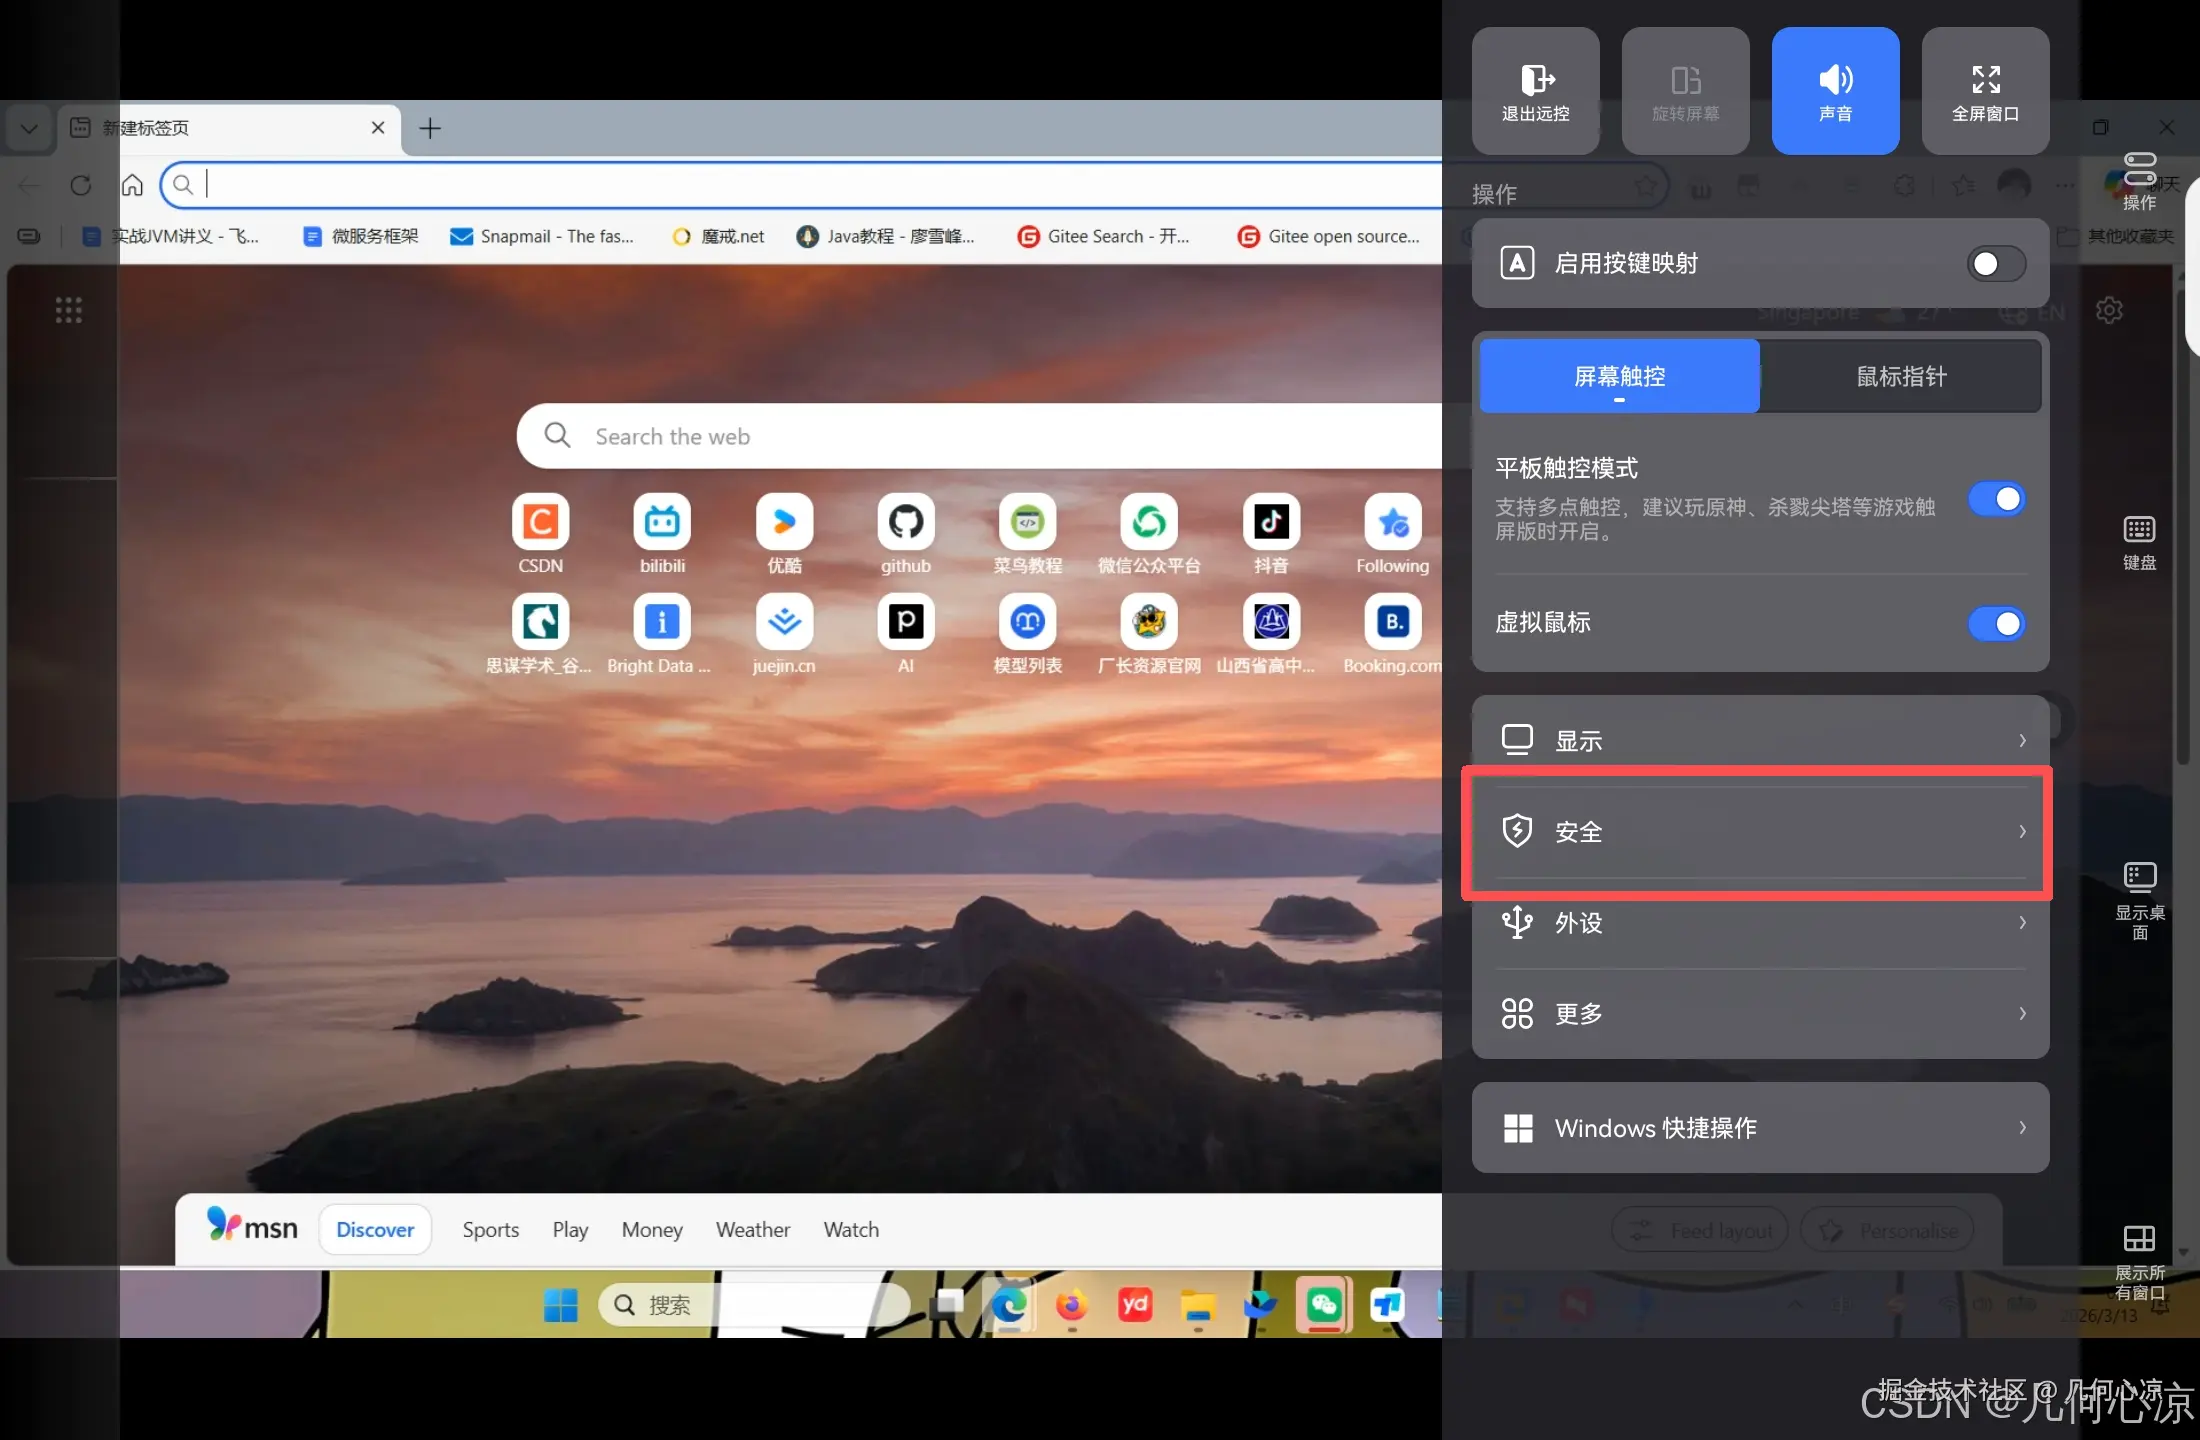Open the Weather link in msn bar

tap(752, 1229)
